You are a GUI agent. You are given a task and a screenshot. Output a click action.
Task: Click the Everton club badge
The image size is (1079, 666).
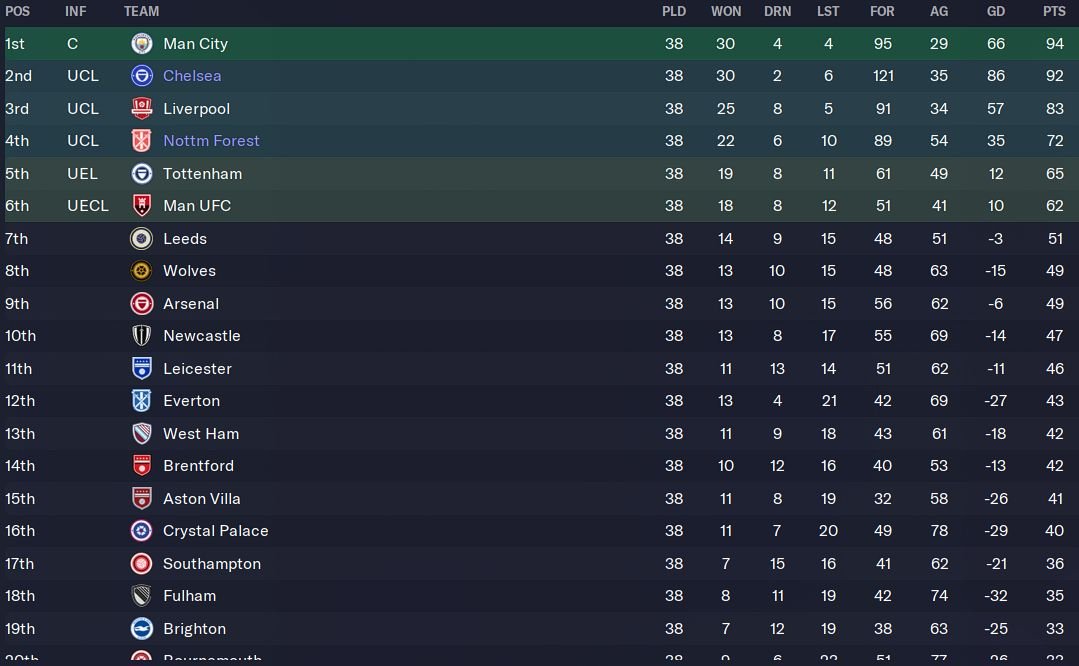(141, 401)
